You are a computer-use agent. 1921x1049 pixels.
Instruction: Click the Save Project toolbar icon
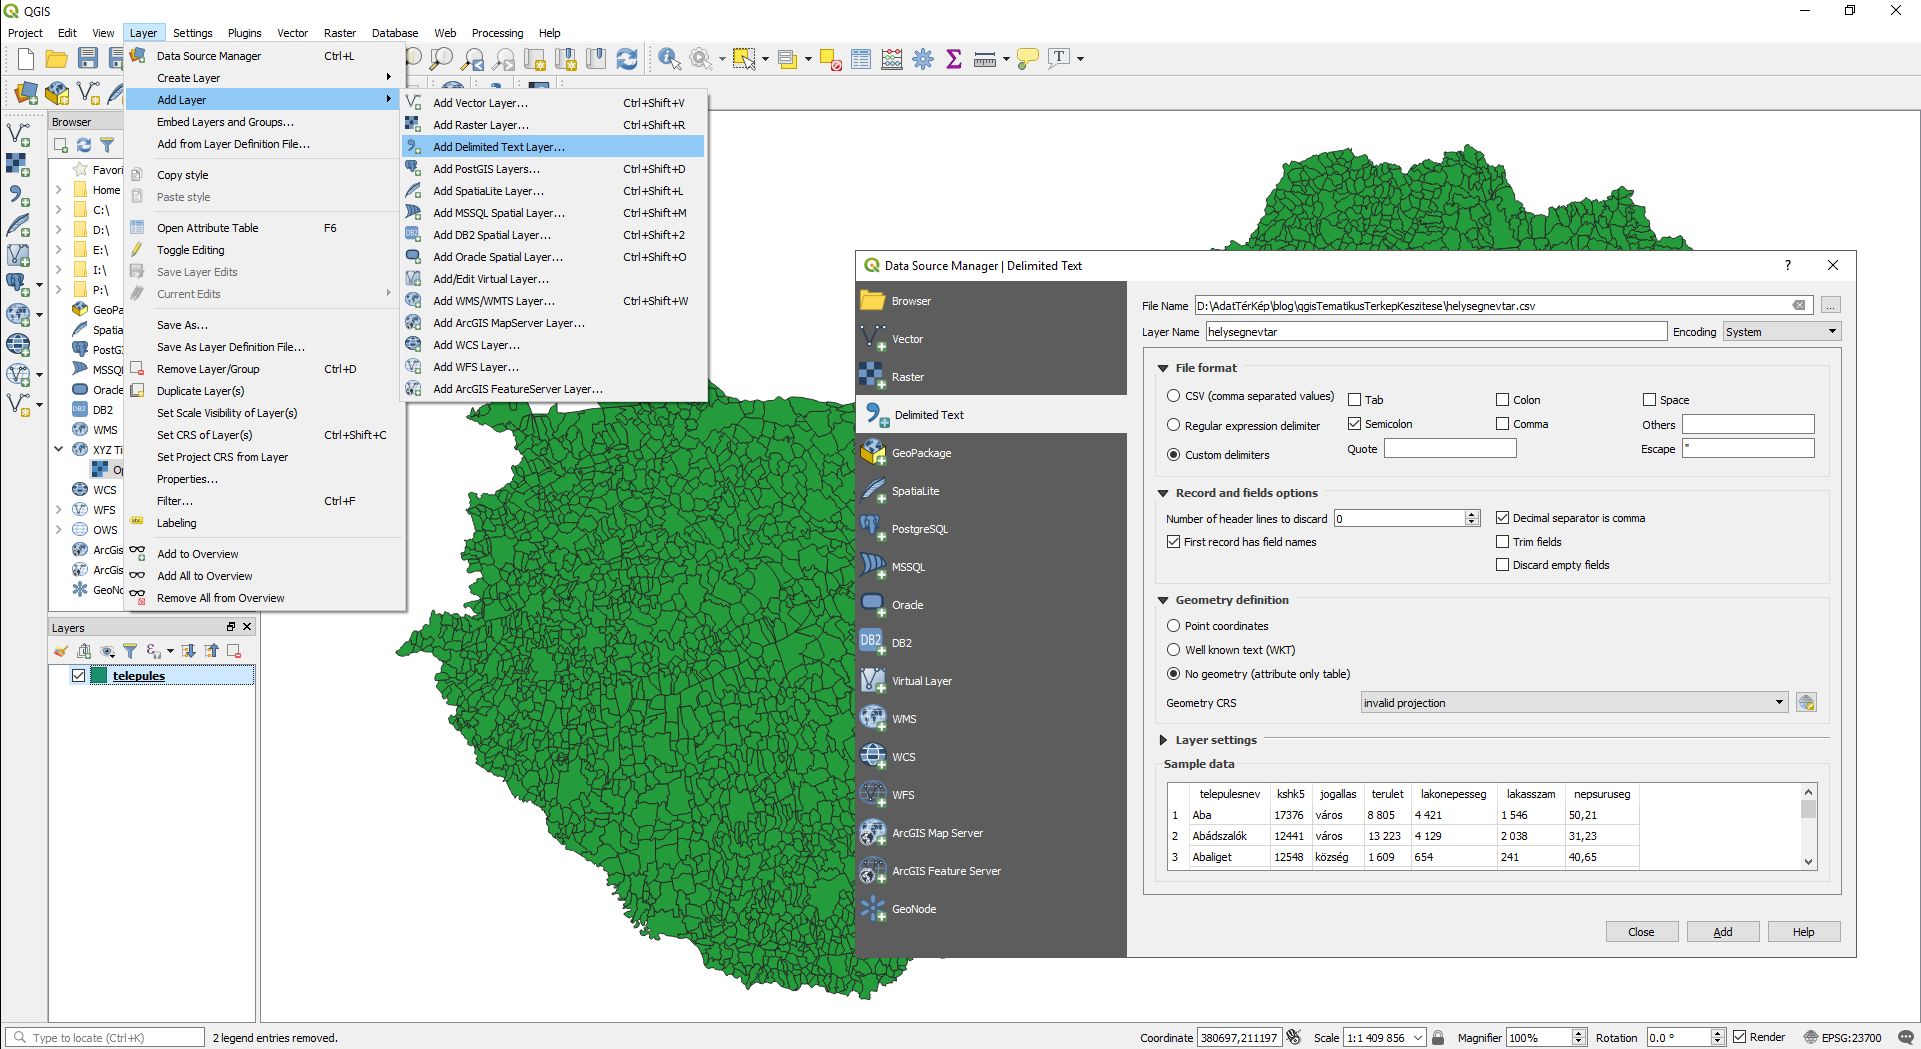coord(88,59)
